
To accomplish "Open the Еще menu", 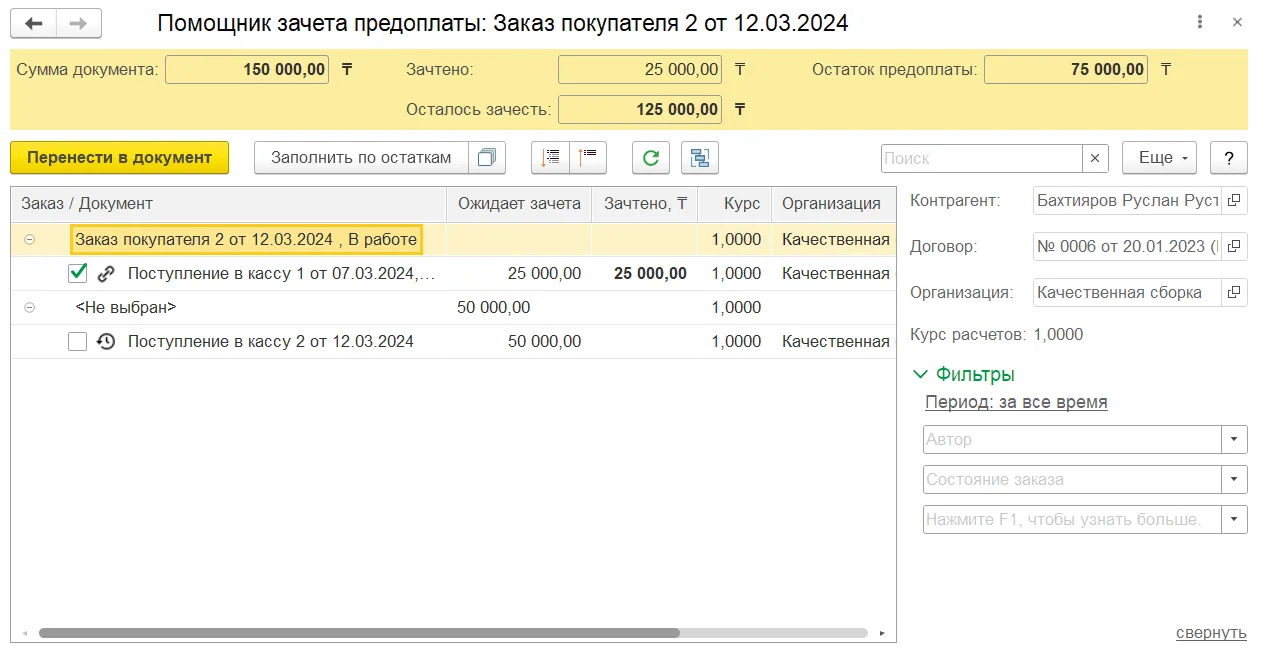I will click(1159, 157).
